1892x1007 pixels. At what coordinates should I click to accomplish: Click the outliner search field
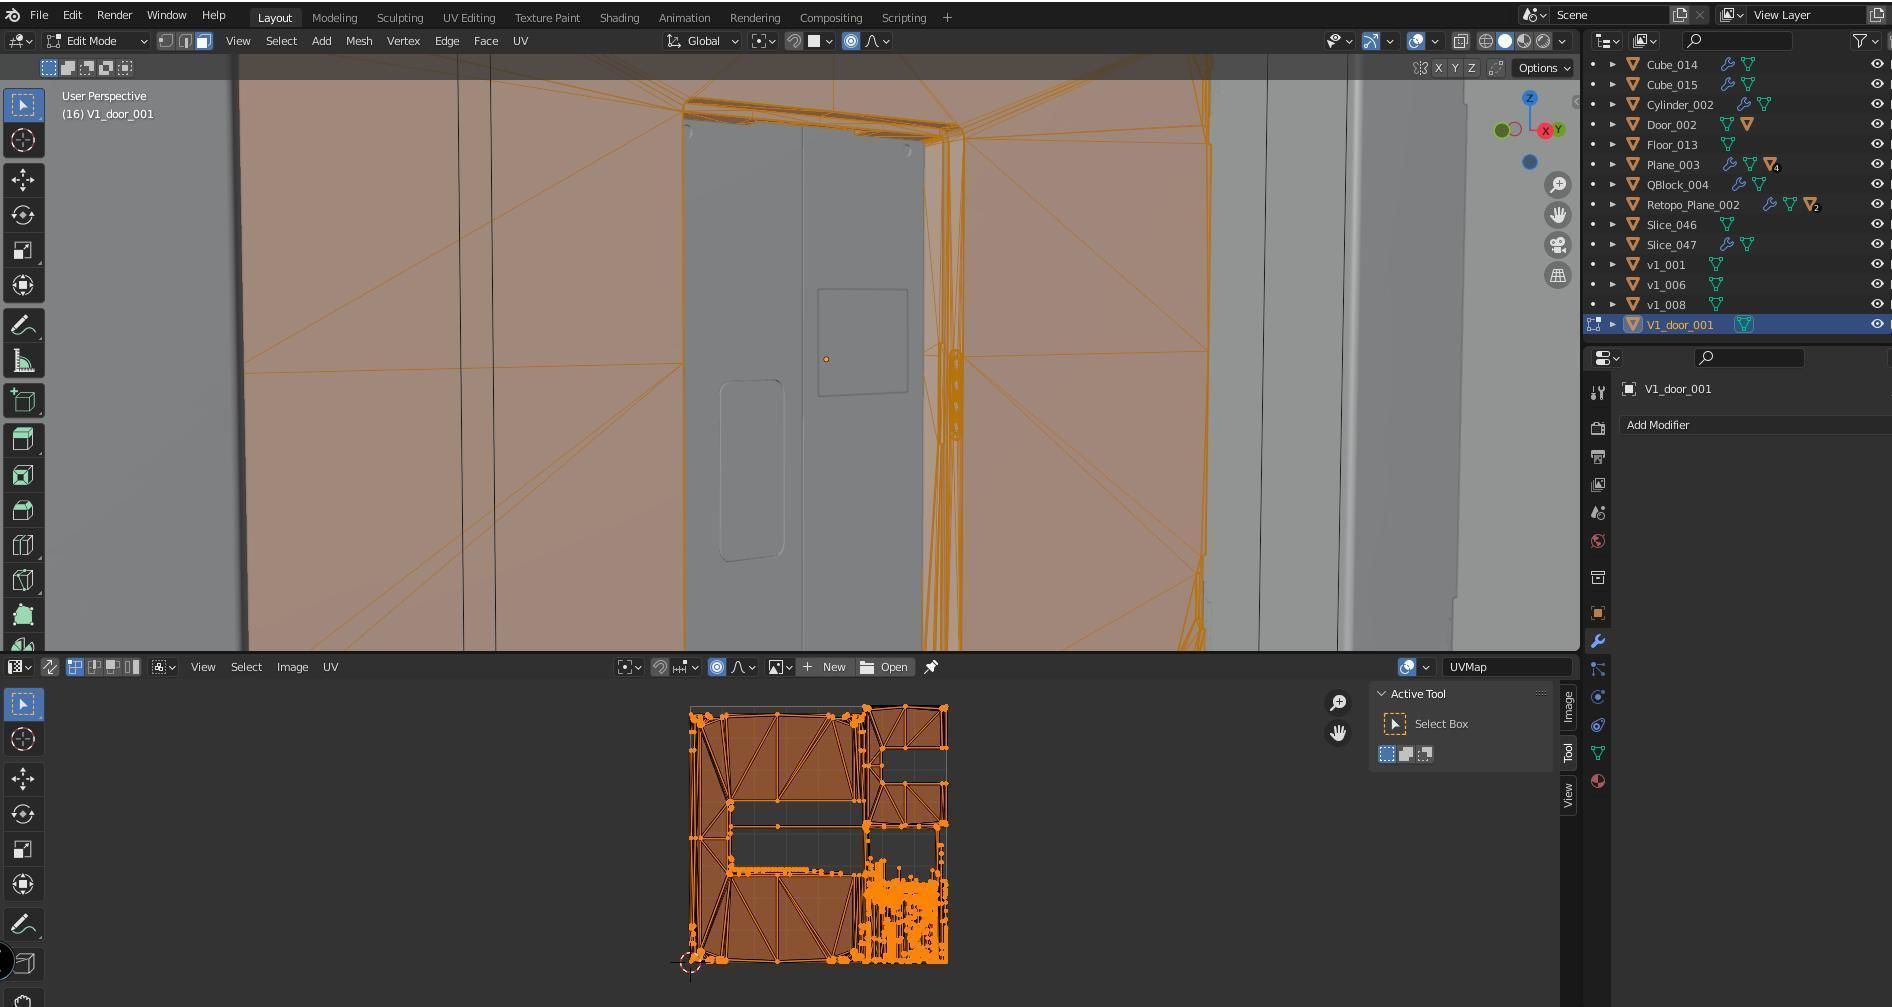pyautogui.click(x=1737, y=41)
